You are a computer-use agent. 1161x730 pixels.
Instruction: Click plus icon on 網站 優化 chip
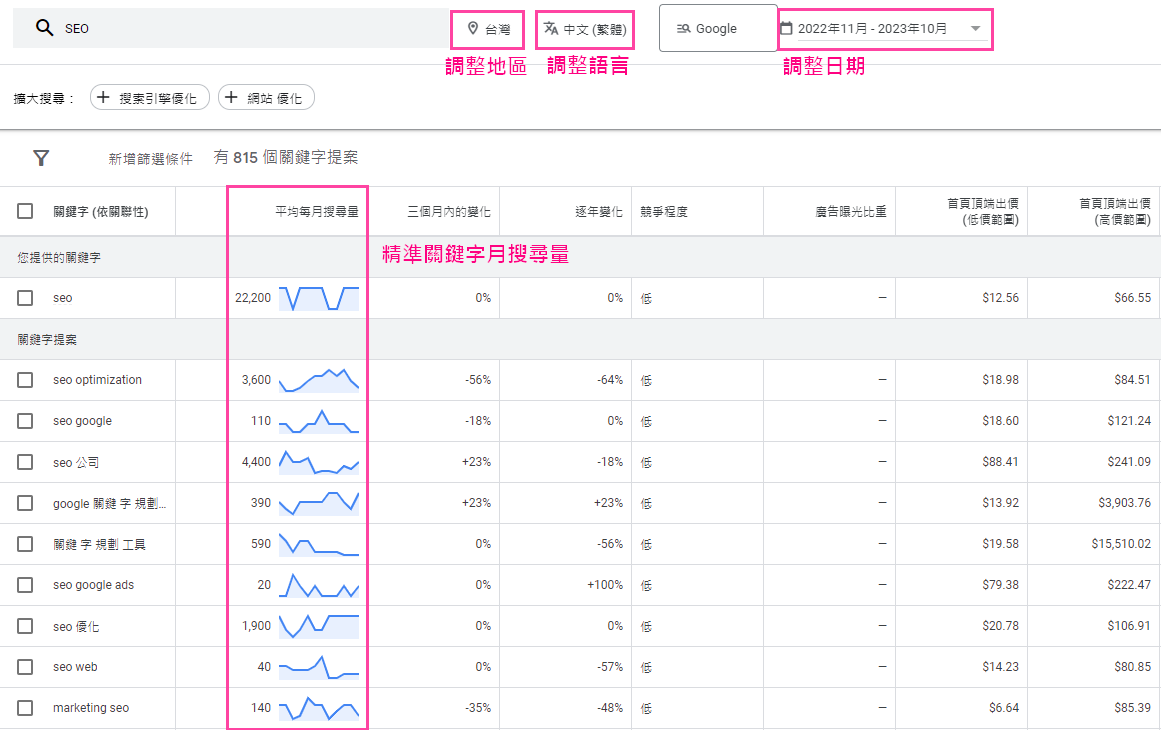[x=231, y=97]
